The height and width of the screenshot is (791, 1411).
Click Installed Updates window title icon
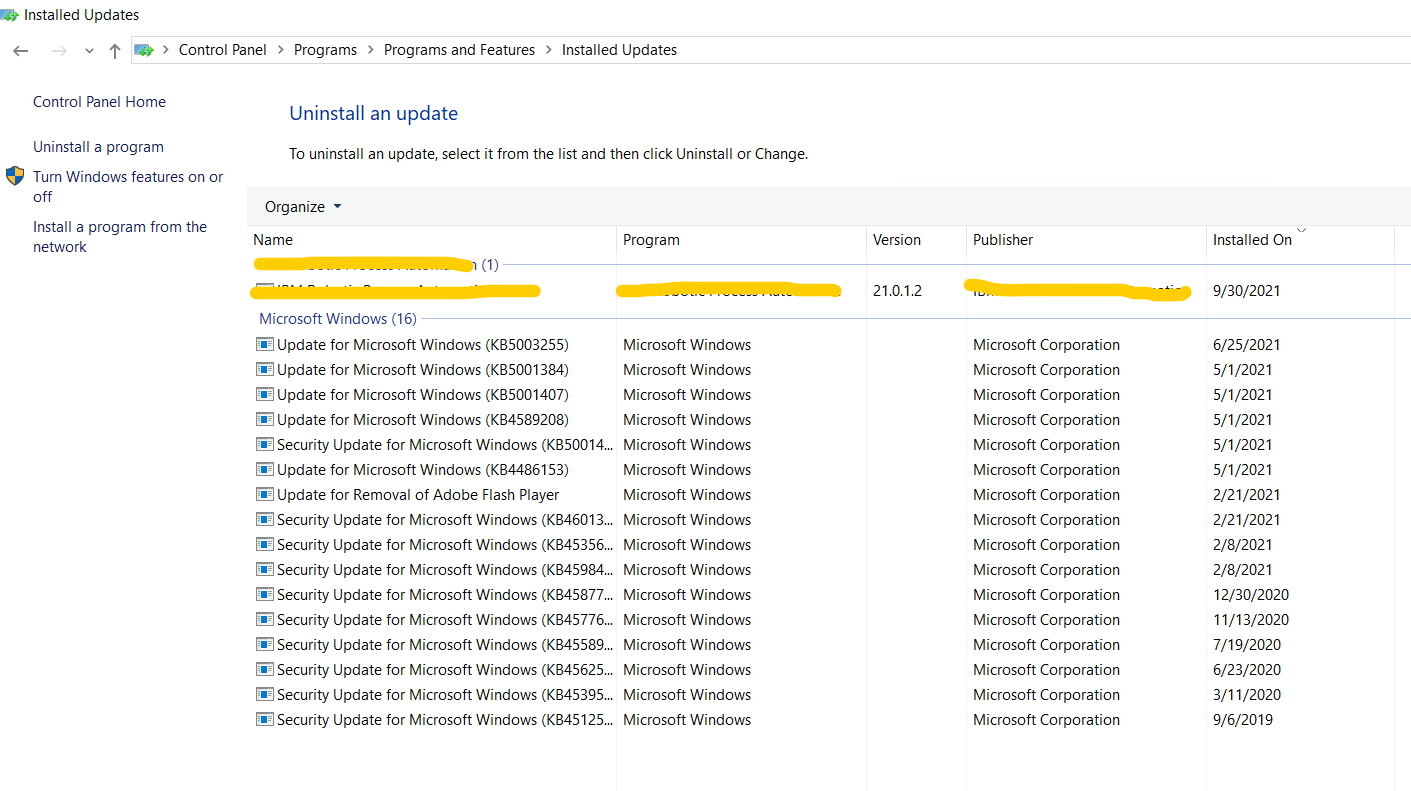pos(9,15)
